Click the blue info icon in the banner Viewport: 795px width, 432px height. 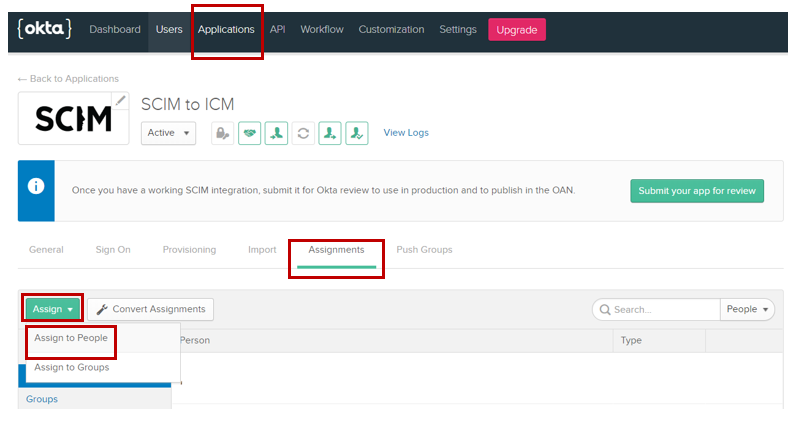pos(36,188)
